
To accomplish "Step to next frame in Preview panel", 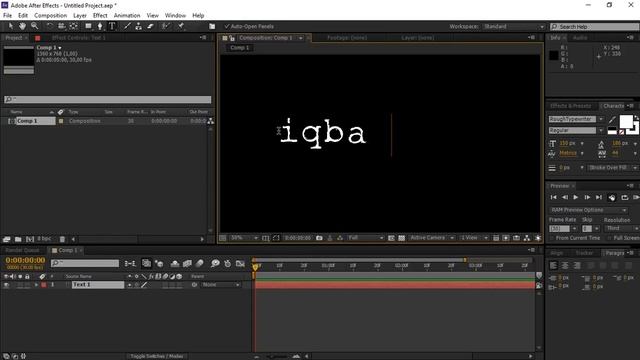I will tap(587, 198).
